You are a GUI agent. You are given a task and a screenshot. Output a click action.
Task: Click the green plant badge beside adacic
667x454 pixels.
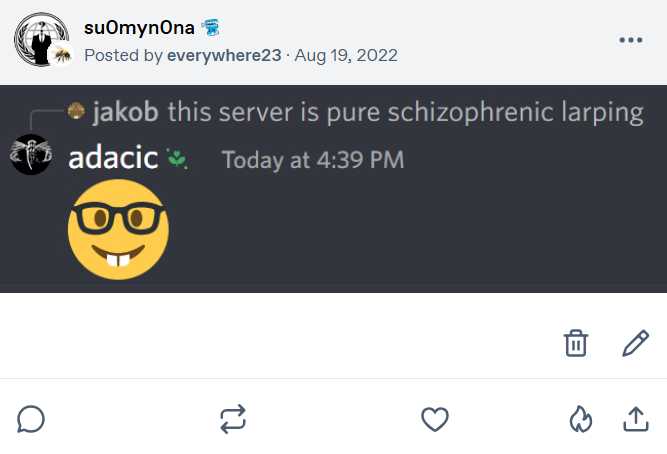pos(177,159)
